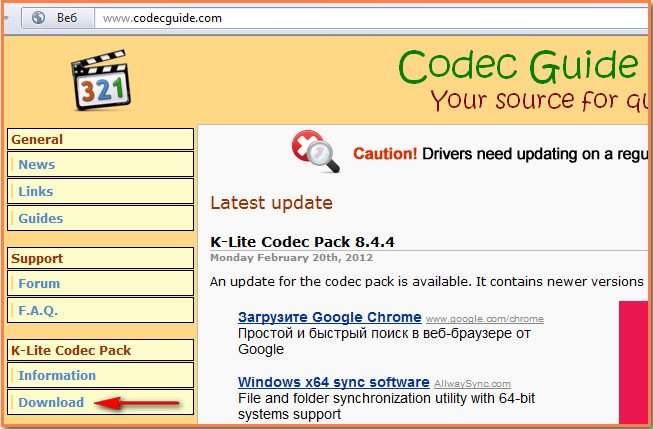Click the Веб button label
Image resolution: width=653 pixels, height=429 pixels.
coord(67,18)
